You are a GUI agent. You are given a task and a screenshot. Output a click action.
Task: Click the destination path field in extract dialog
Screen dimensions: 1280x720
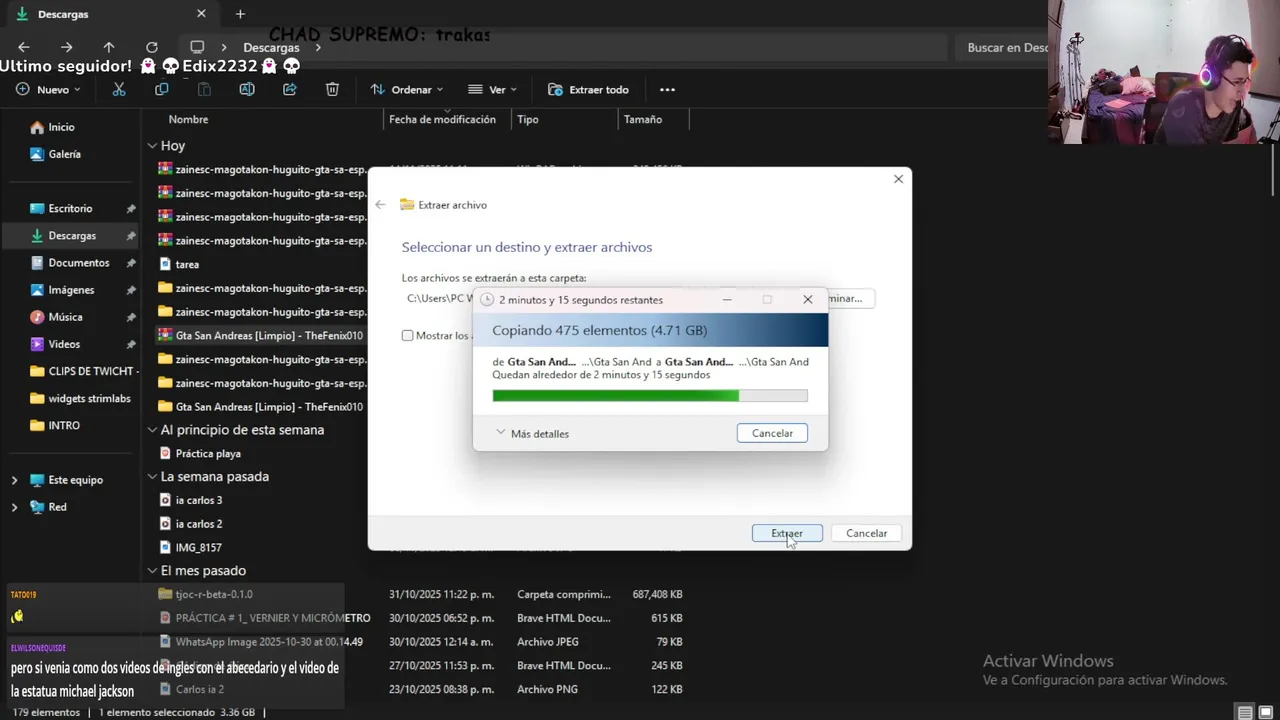pyautogui.click(x=437, y=298)
